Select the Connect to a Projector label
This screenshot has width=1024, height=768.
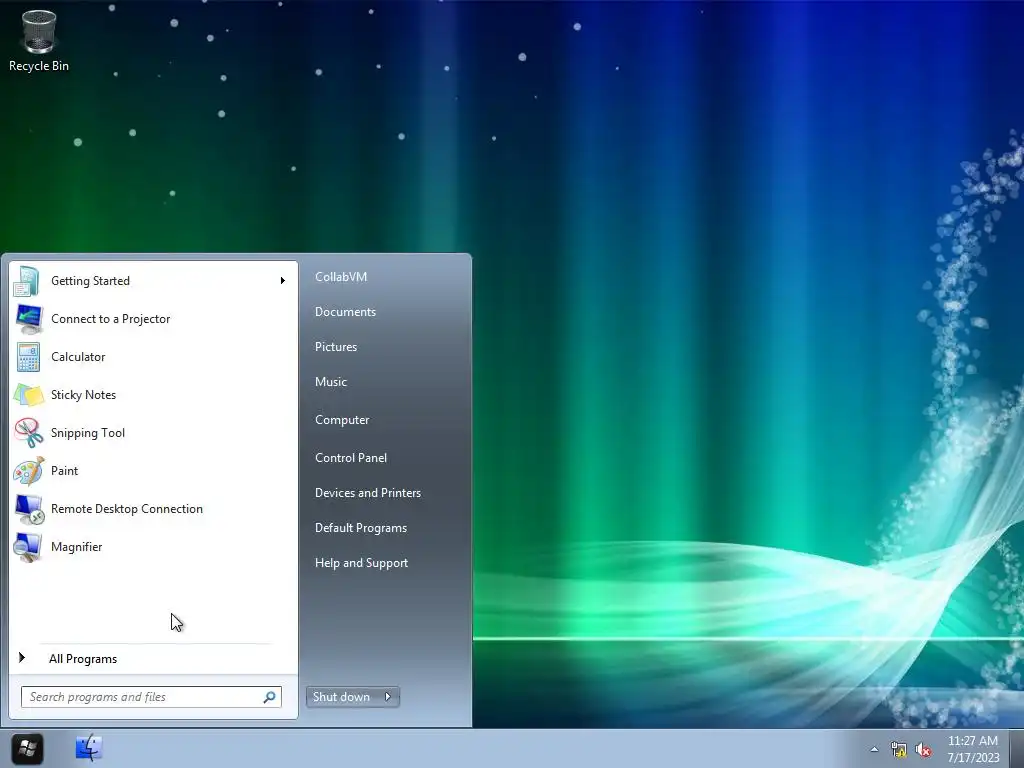click(110, 319)
